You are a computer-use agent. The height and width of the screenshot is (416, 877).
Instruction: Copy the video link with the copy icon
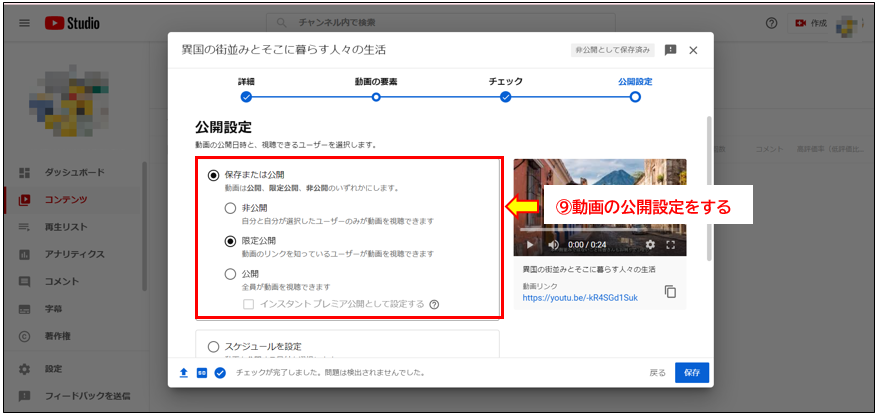(670, 291)
